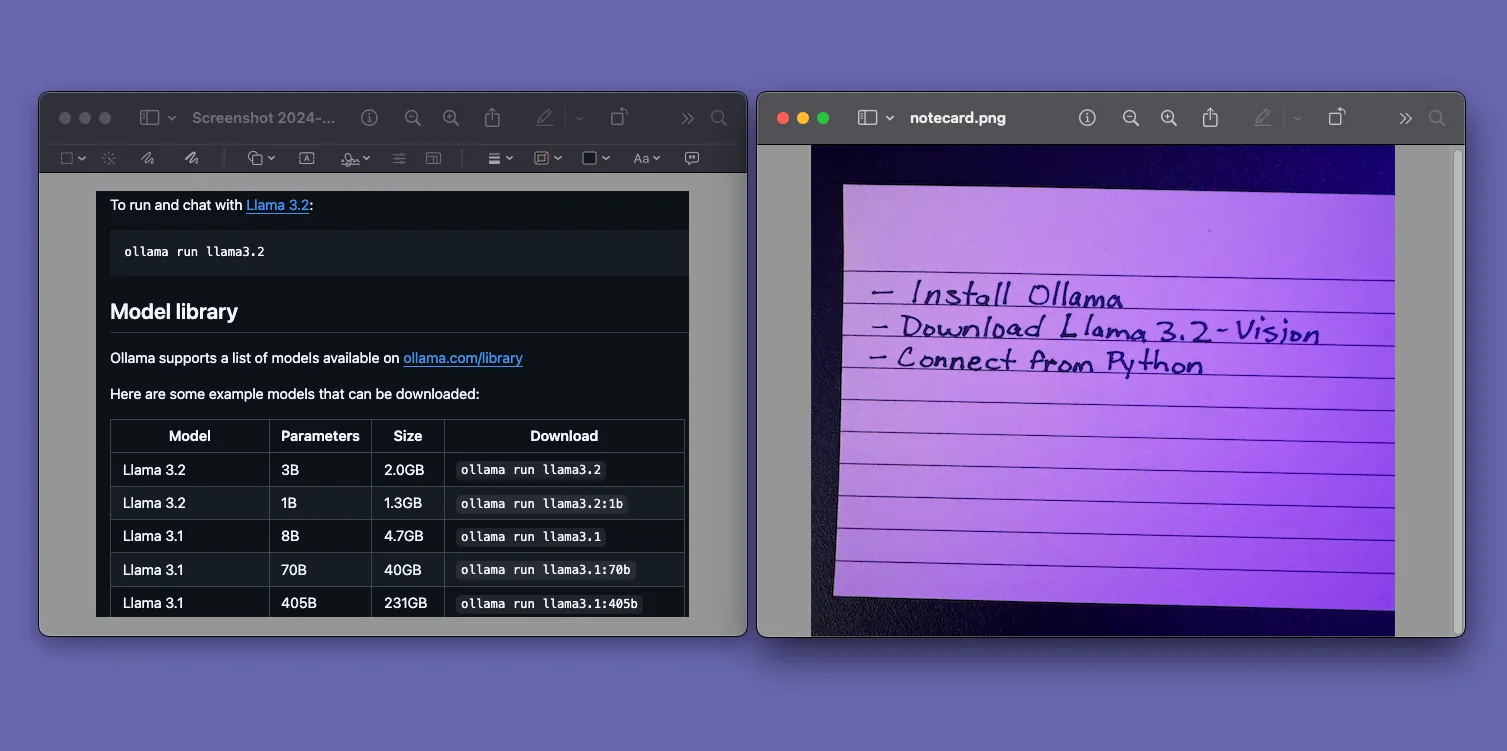This screenshot has height=751, width=1507.
Task: Select the Instant Alpha magic wand tool
Action: [109, 158]
